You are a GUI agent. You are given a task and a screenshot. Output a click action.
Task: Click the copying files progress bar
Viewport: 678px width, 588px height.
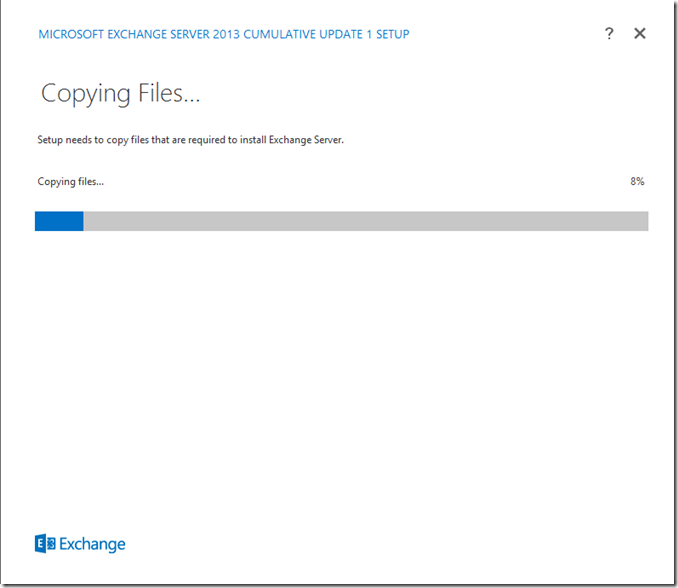coord(342,221)
